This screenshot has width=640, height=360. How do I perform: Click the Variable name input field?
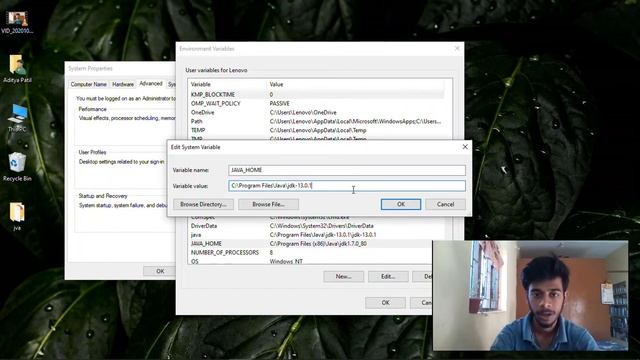point(347,170)
